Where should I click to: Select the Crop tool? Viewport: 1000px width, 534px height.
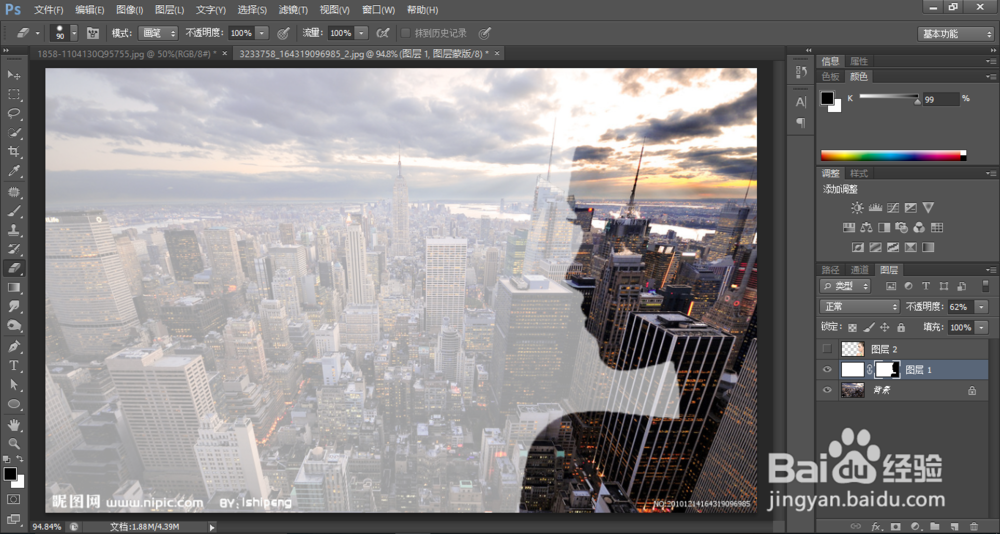(x=14, y=152)
